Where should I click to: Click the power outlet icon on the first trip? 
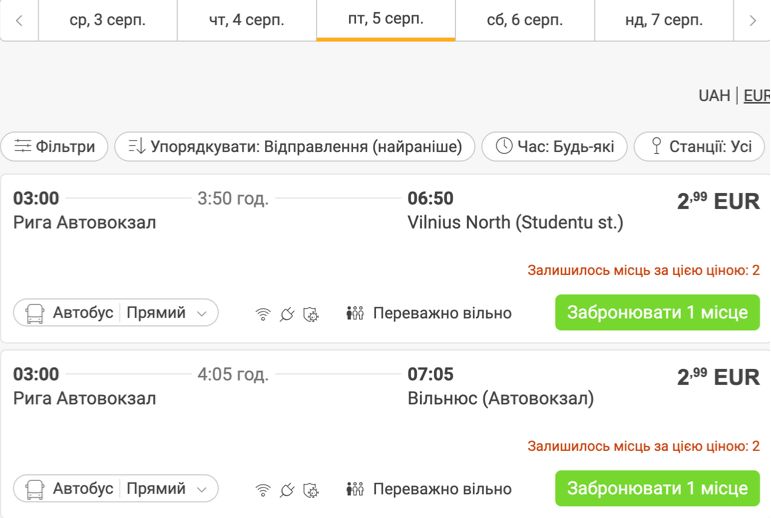[287, 313]
